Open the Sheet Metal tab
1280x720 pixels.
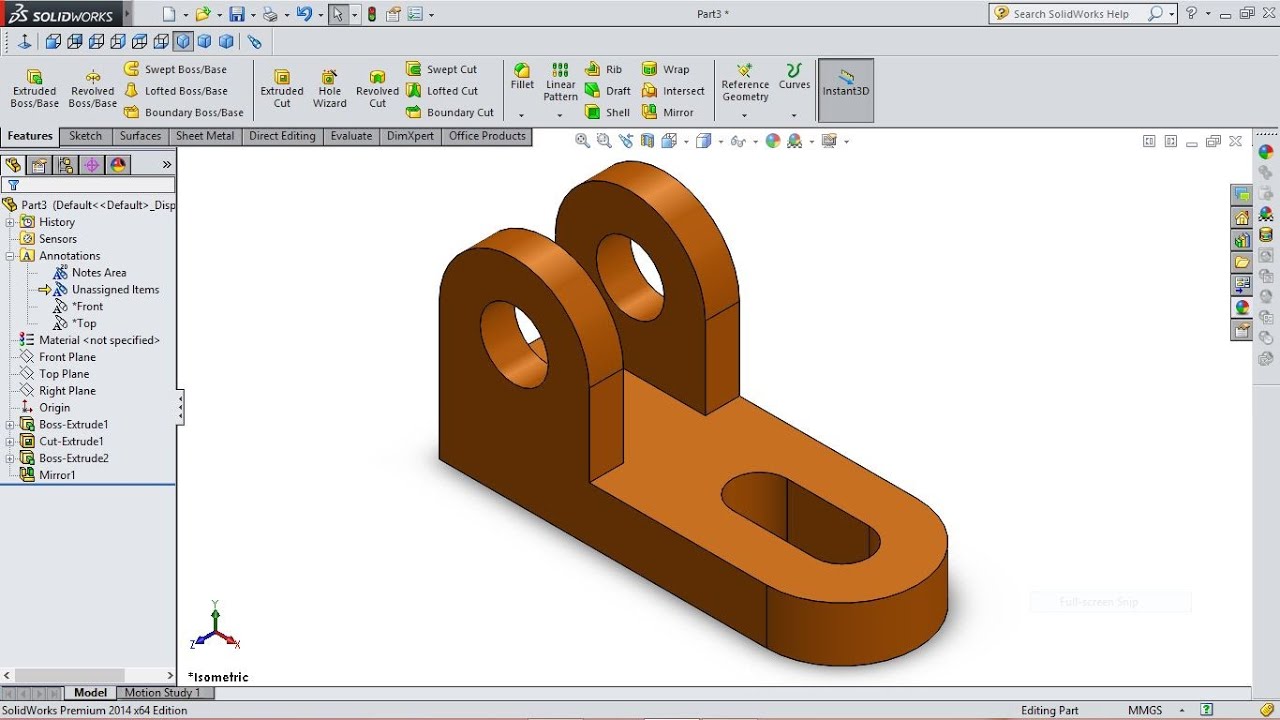205,136
